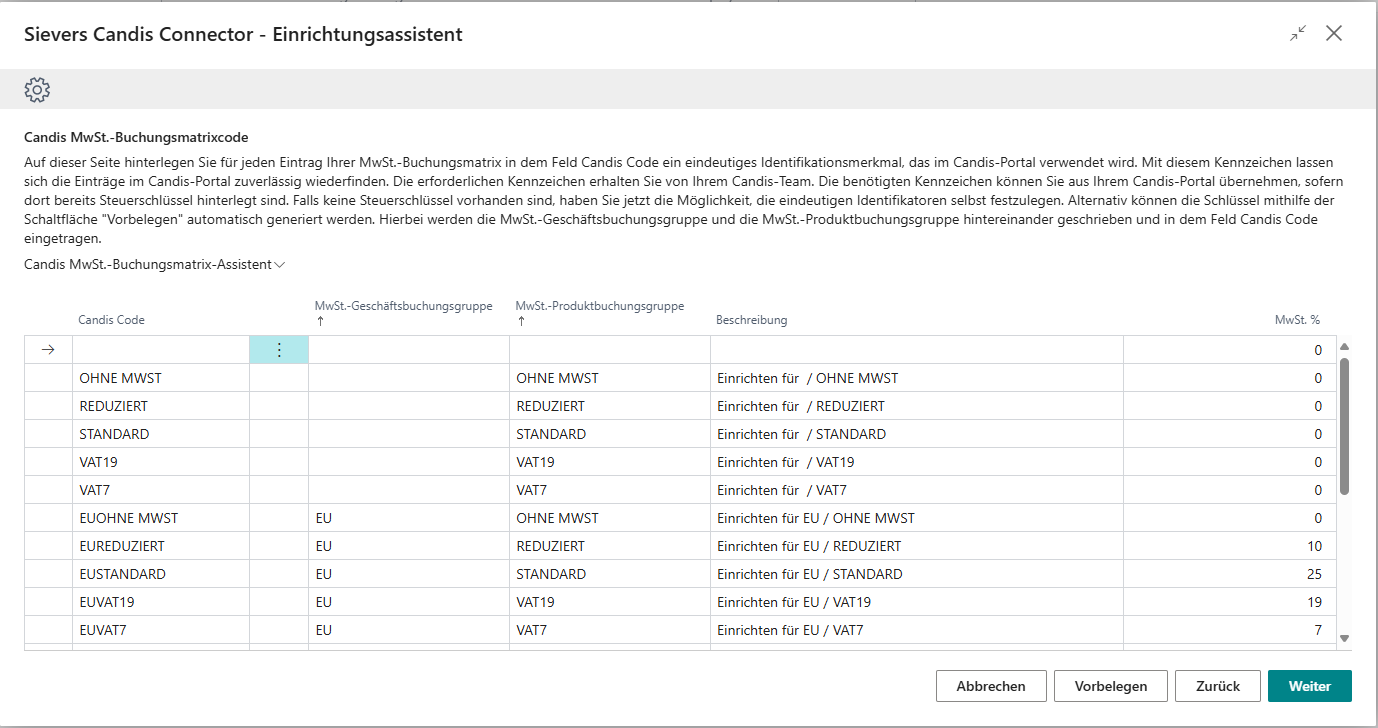
Task: Select the EUSTANDARD Candis Code cell
Action: (x=160, y=574)
